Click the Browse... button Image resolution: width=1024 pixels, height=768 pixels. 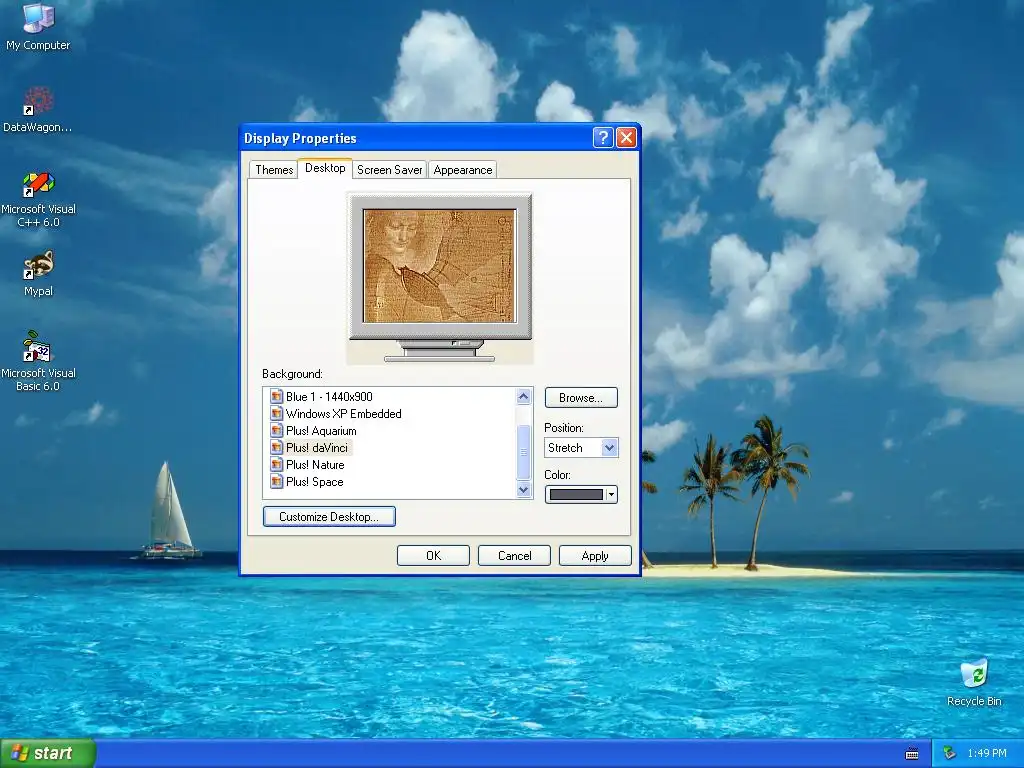point(581,398)
